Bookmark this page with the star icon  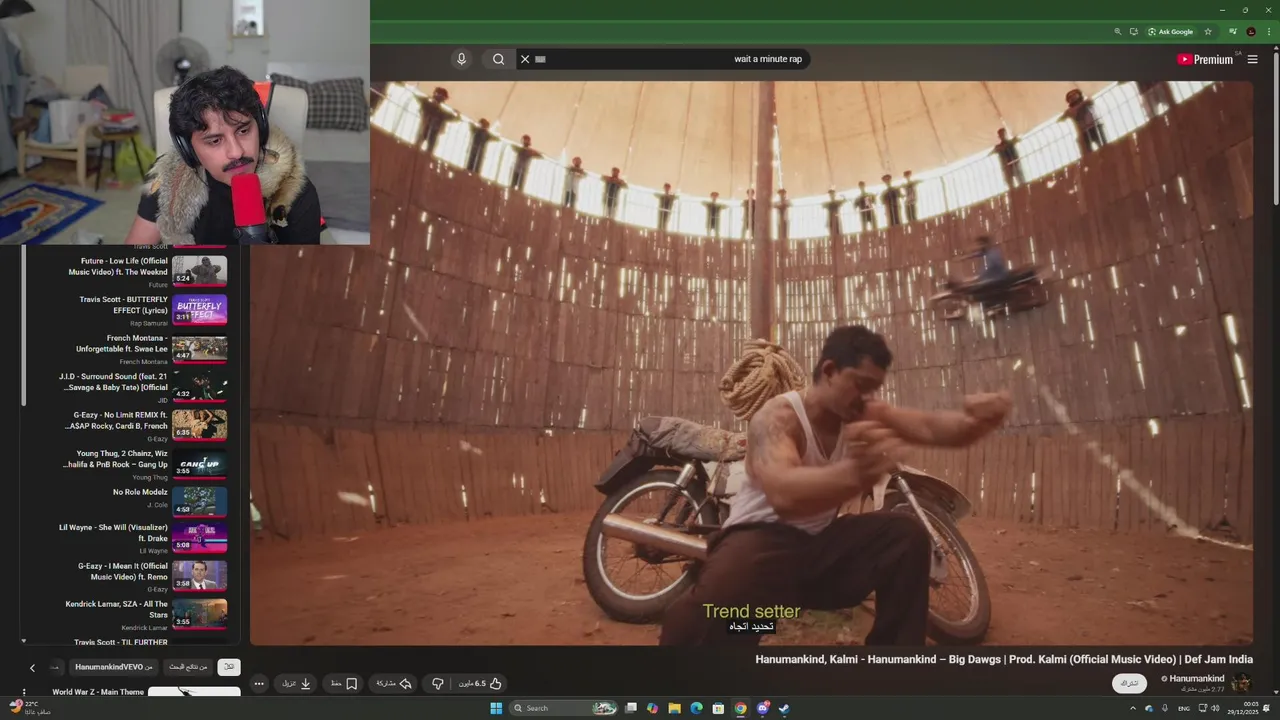1208,32
